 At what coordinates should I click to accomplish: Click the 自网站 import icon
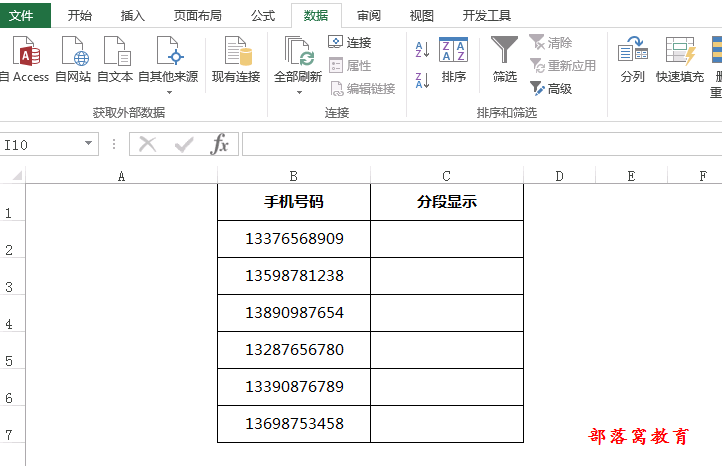[x=73, y=52]
